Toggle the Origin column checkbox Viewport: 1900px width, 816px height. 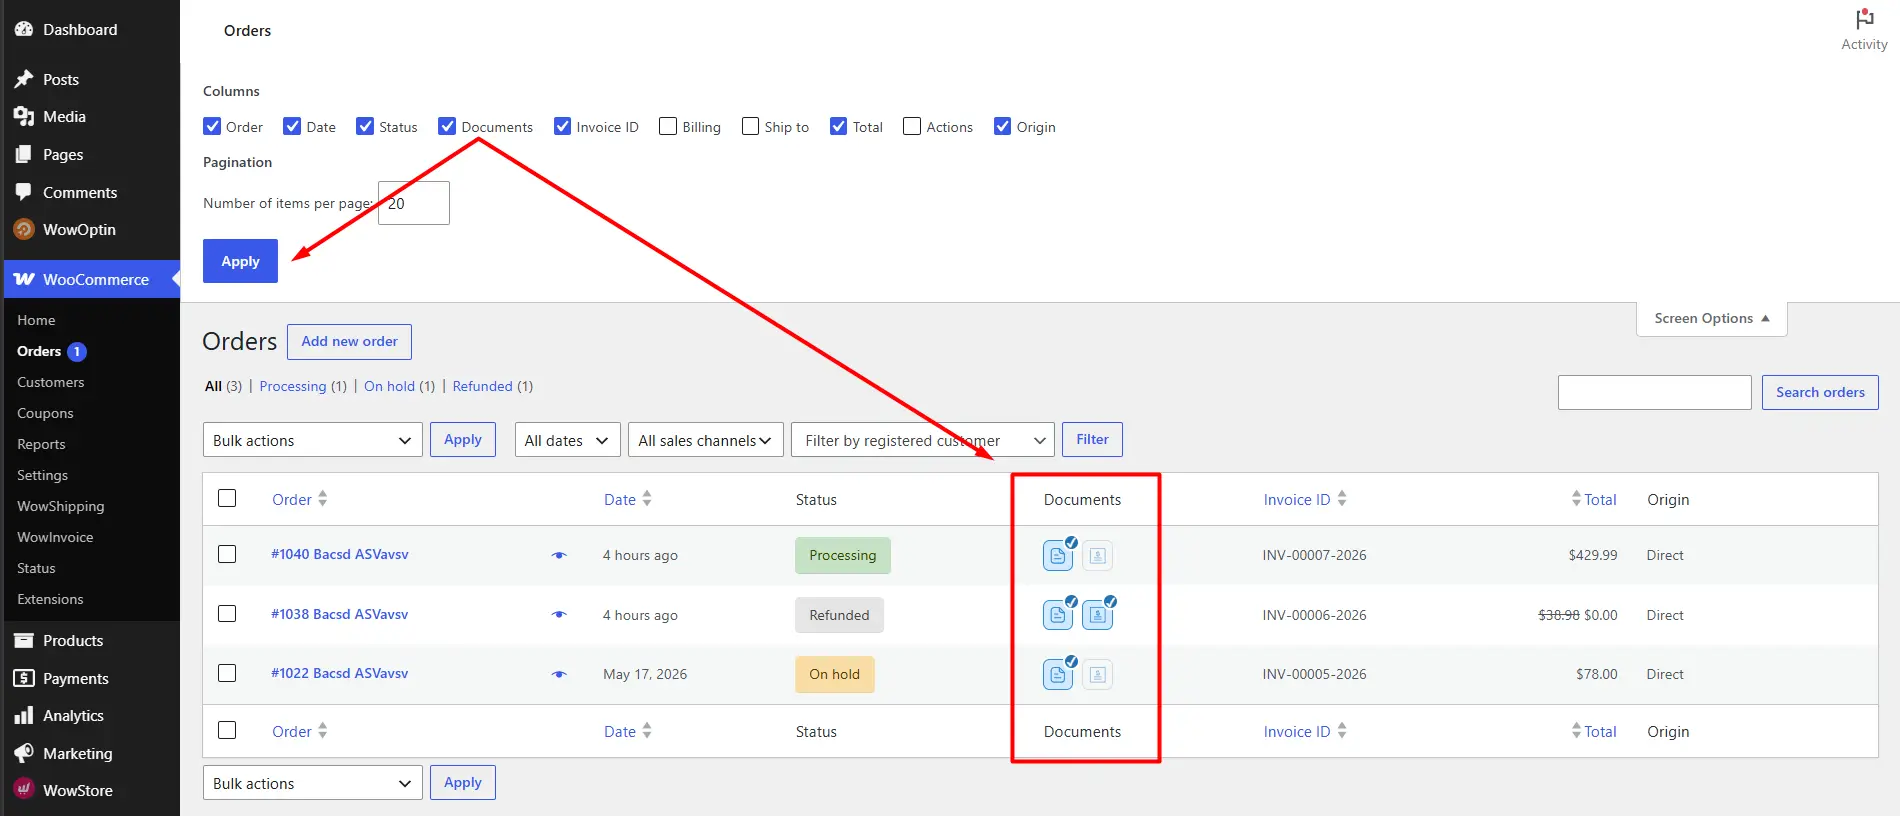click(x=1002, y=126)
